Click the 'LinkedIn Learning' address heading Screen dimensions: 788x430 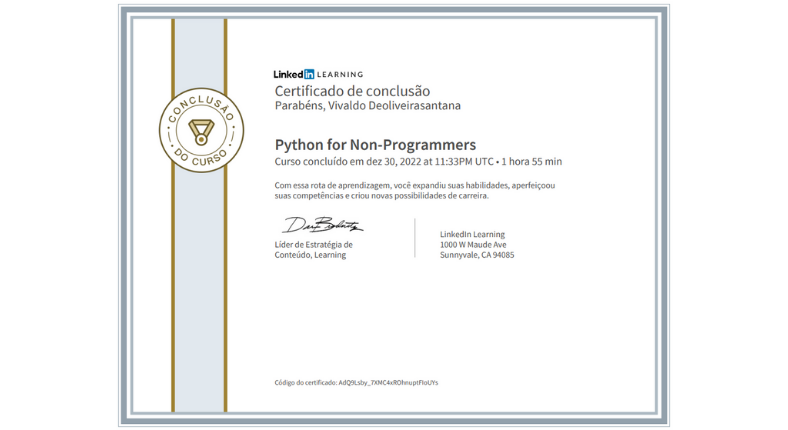pyautogui.click(x=472, y=234)
